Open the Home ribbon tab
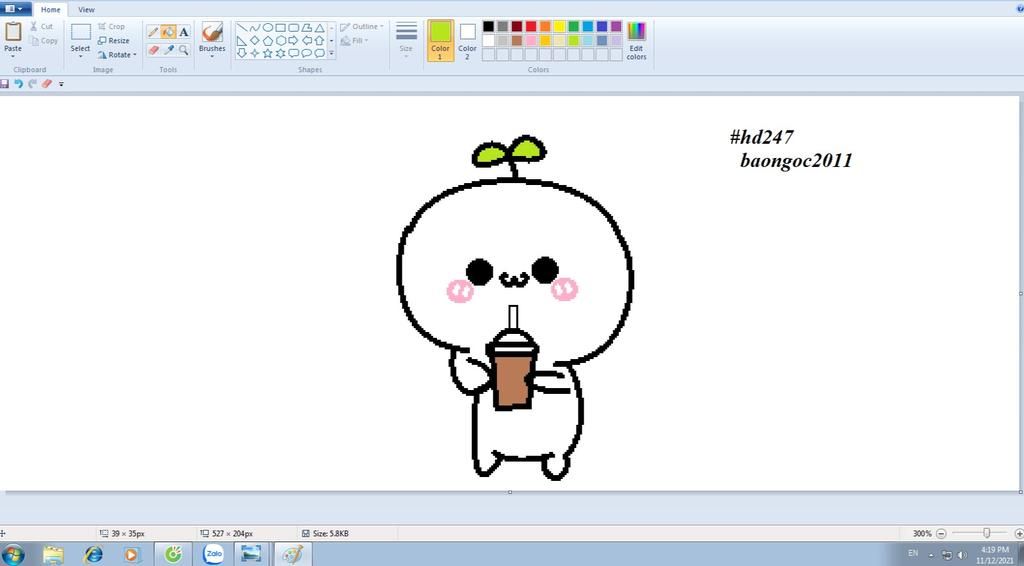Screen dimensions: 1024x566 tap(50, 9)
